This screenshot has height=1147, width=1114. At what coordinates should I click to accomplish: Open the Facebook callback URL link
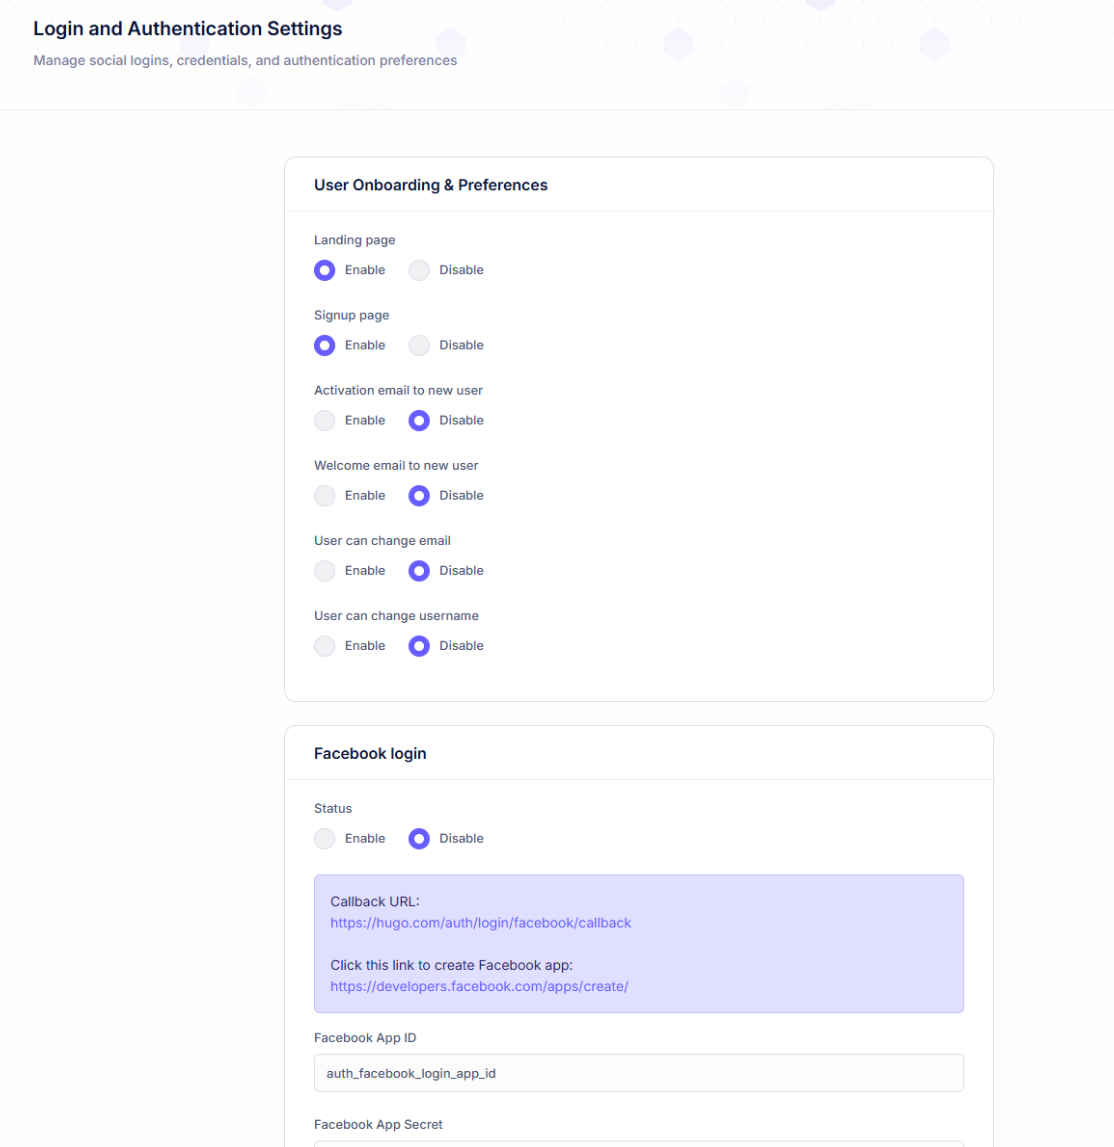(x=481, y=923)
